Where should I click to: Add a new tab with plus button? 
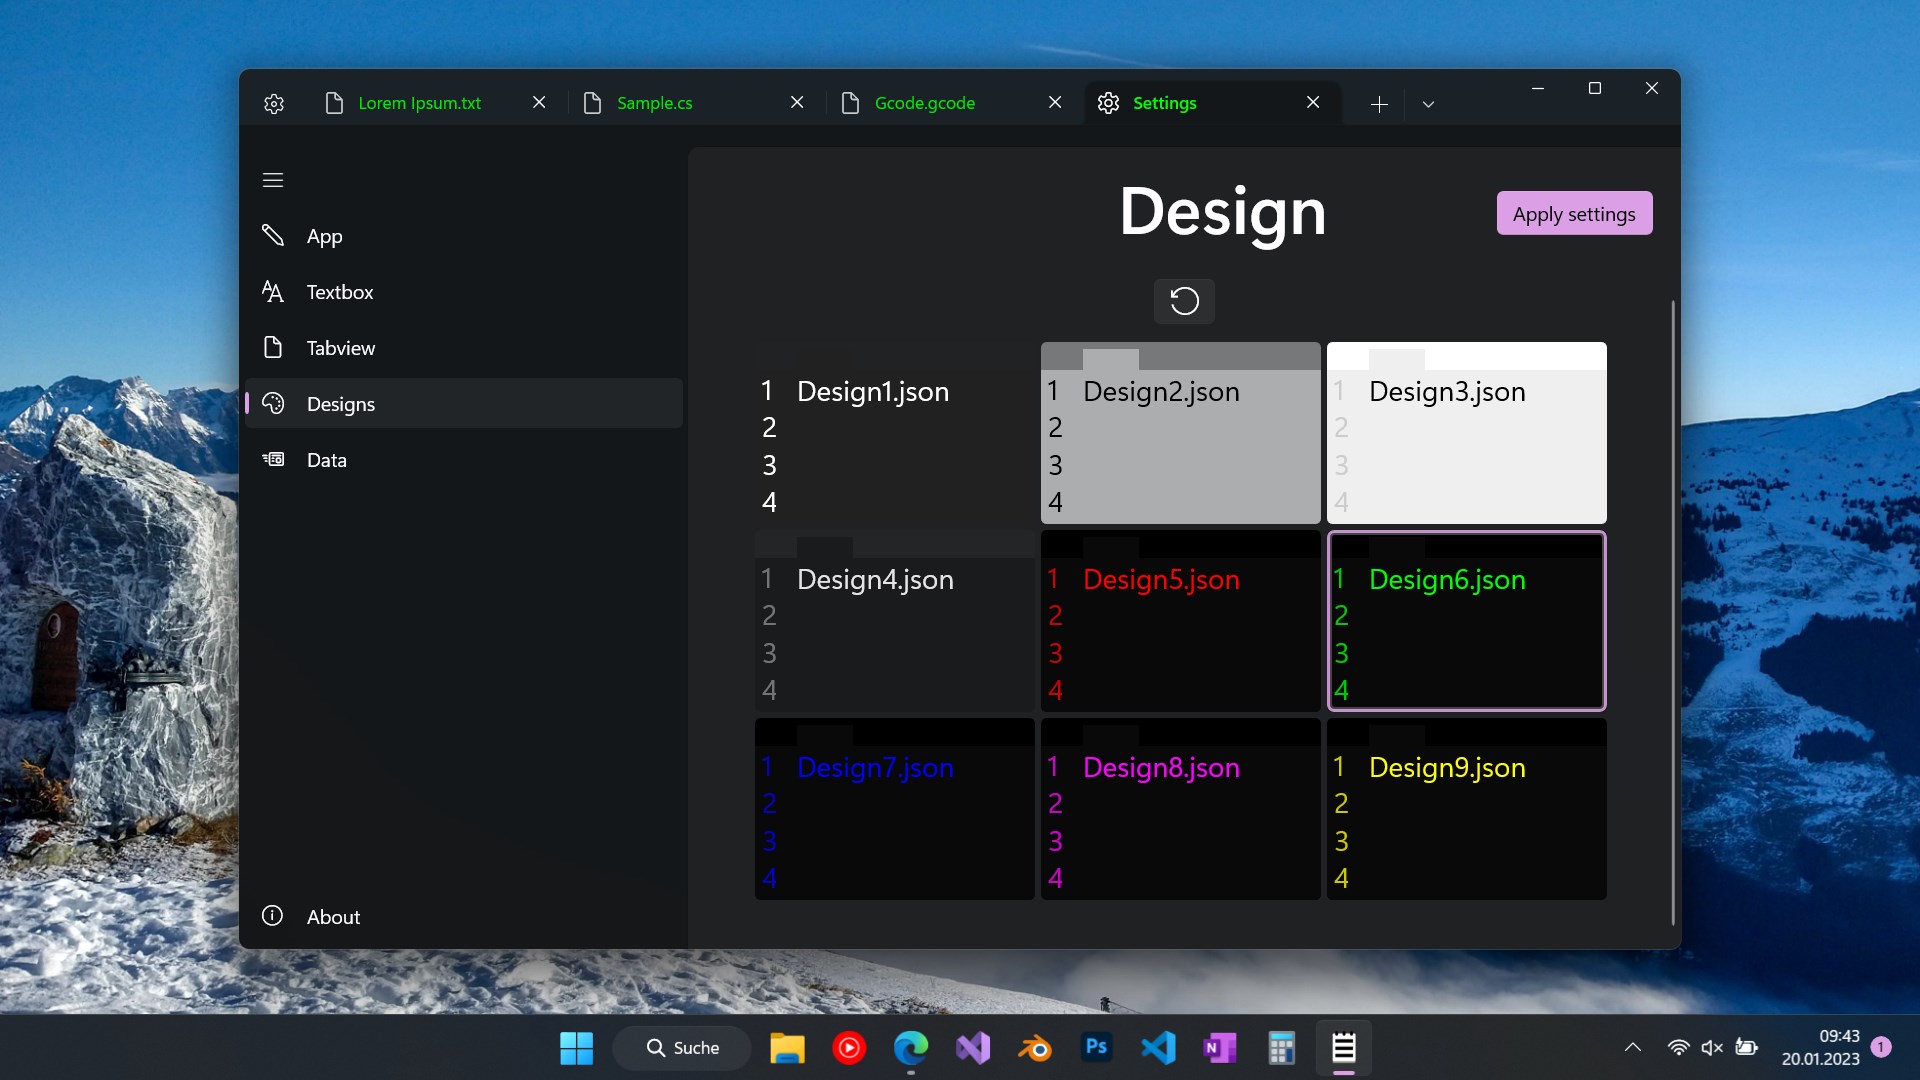1379,104
